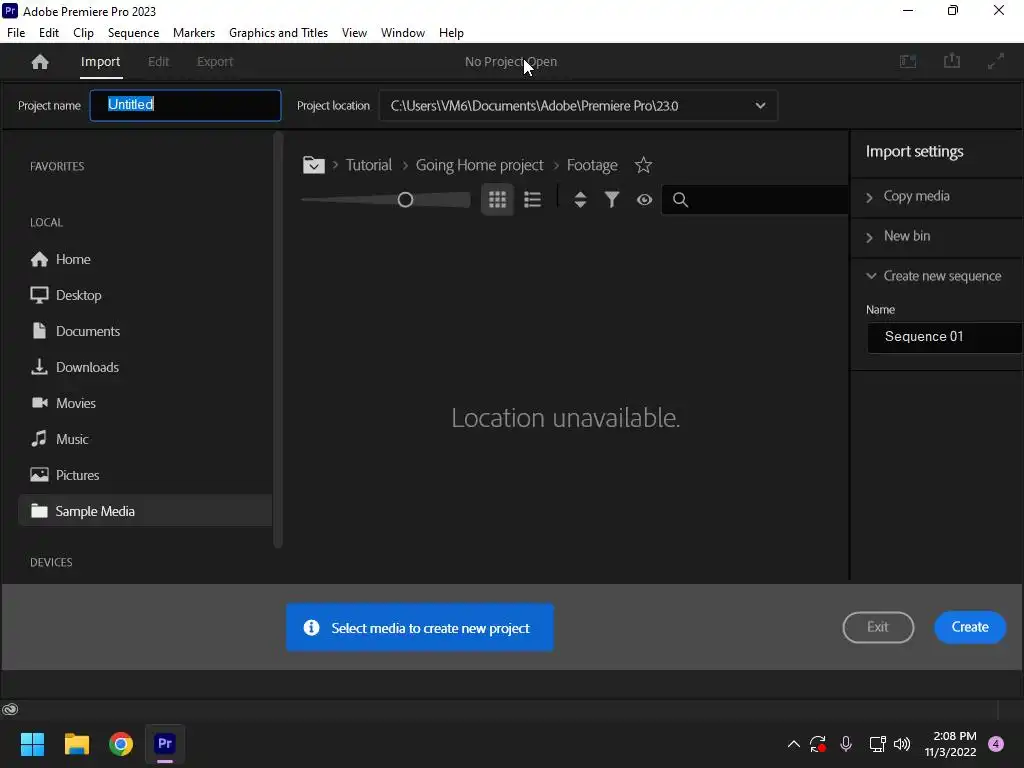Image resolution: width=1024 pixels, height=768 pixels.
Task: Open the Help menu
Action: click(451, 33)
